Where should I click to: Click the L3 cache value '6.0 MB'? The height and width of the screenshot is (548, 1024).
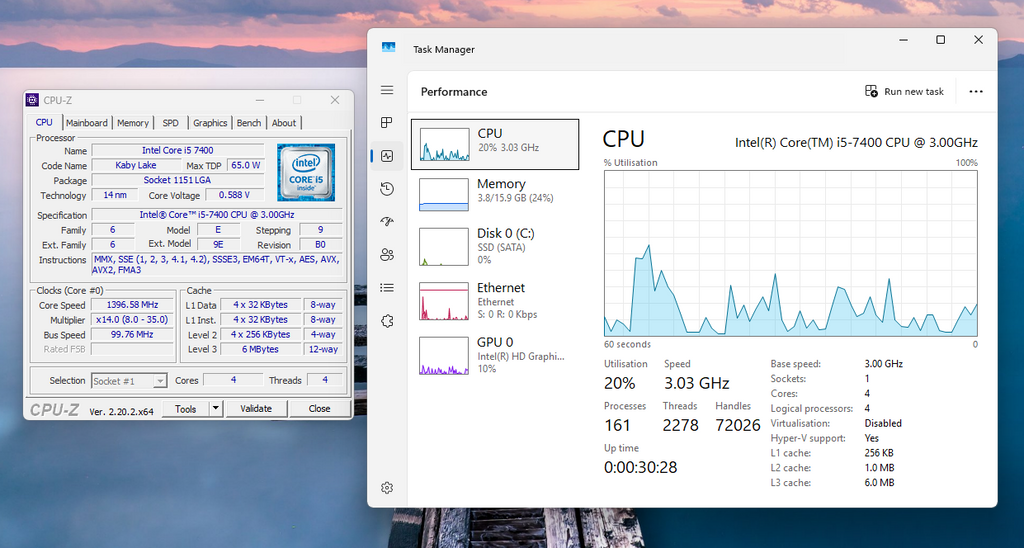tap(879, 483)
